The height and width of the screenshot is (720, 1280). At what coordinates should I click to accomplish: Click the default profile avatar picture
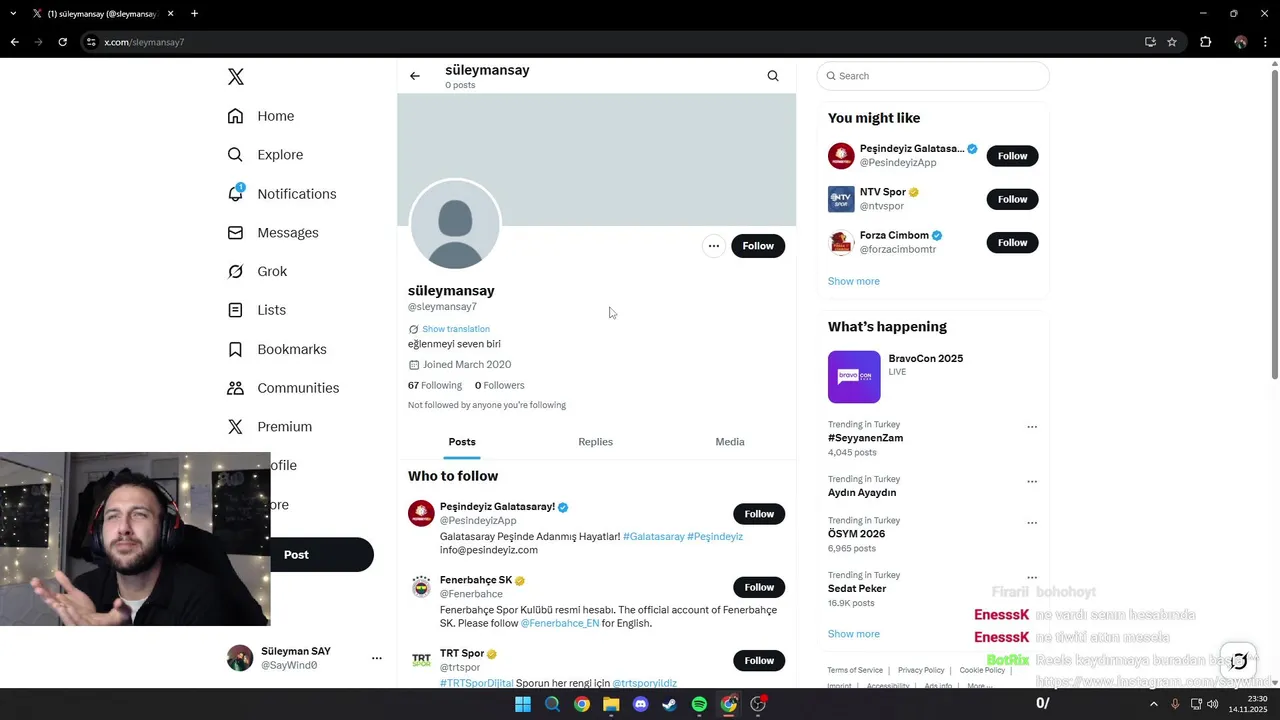(x=455, y=225)
